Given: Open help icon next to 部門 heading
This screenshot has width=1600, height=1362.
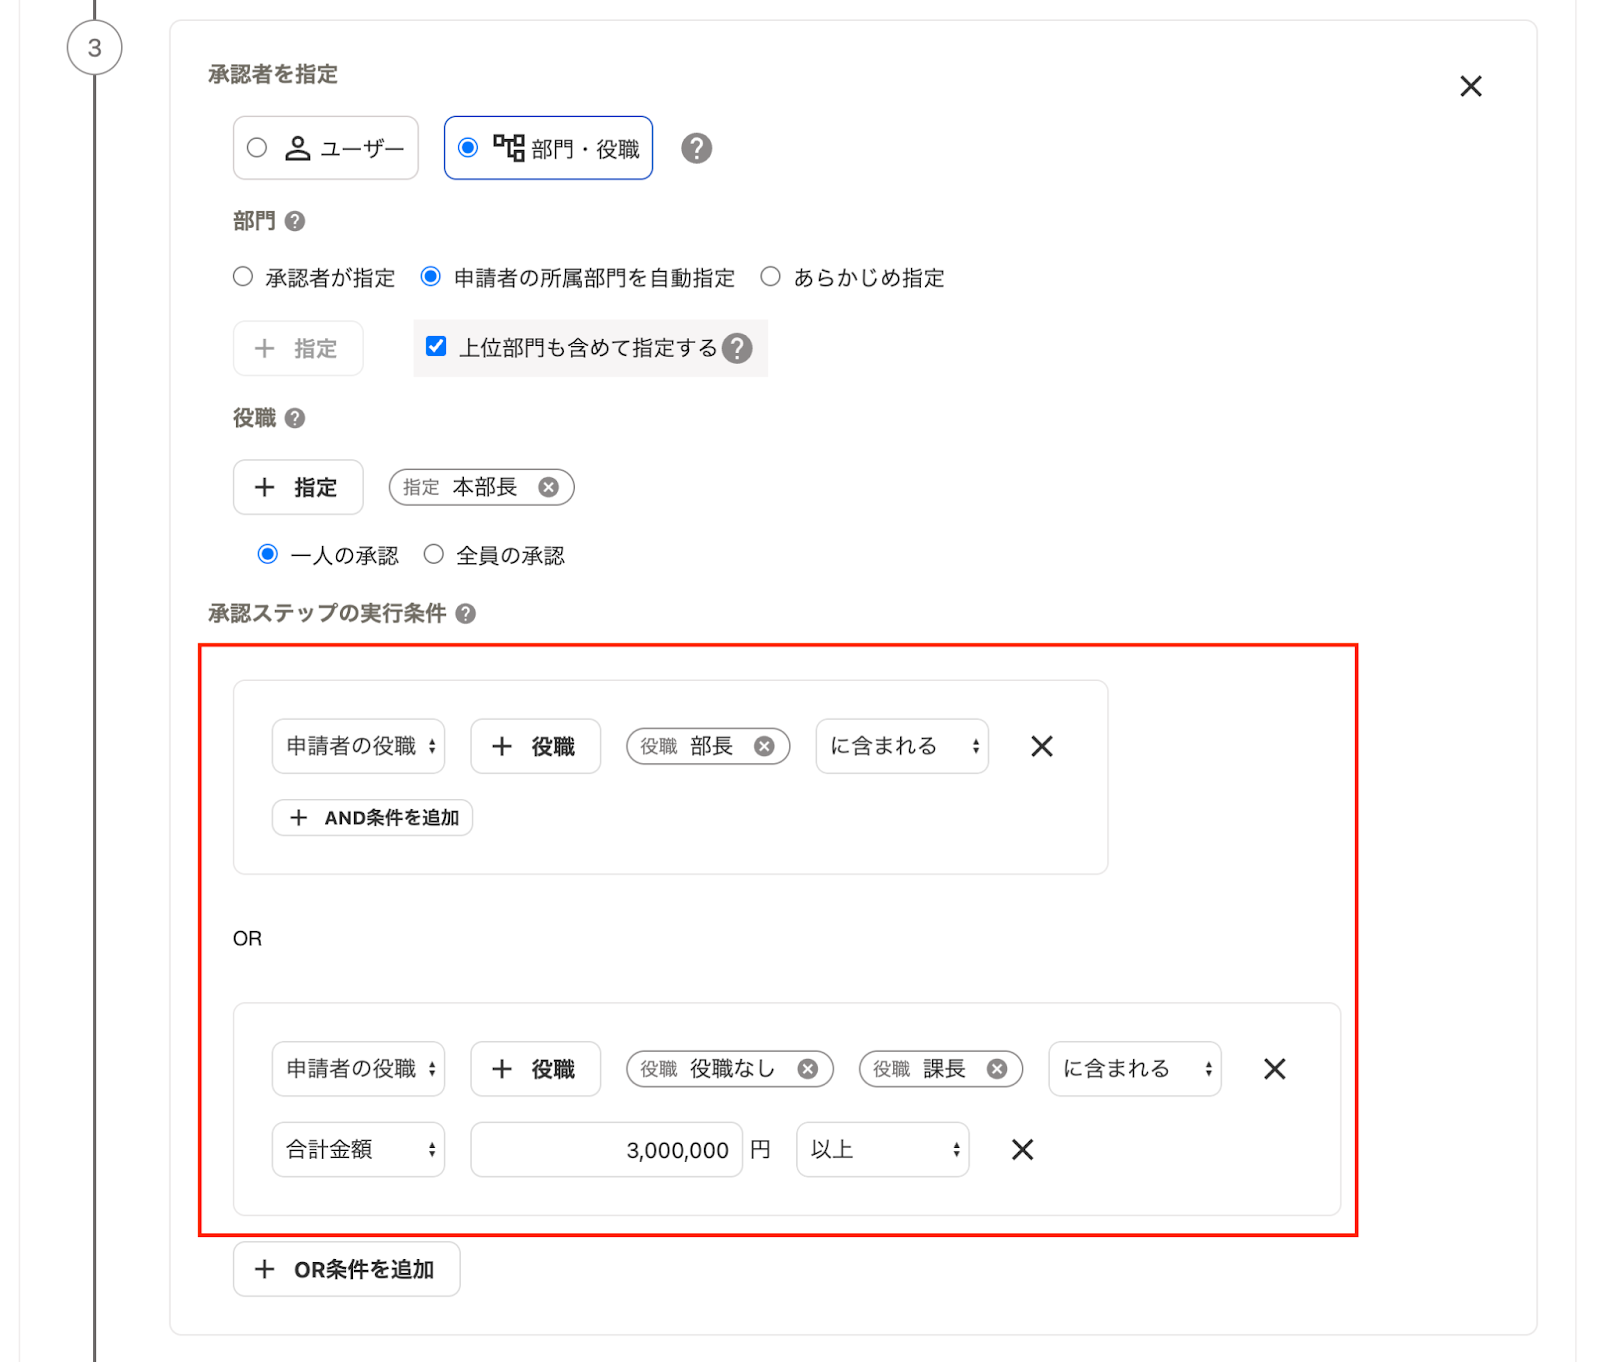Looking at the screenshot, I should (x=295, y=221).
